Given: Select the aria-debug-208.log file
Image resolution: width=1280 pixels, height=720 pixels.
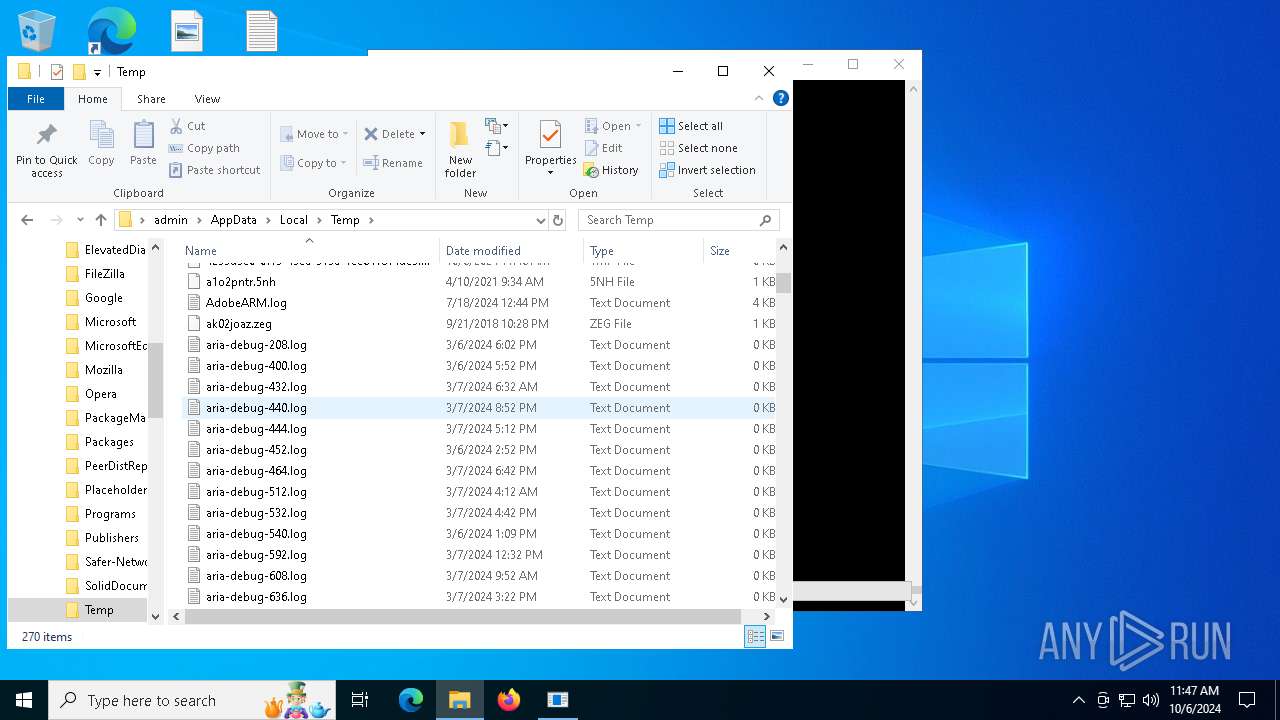Looking at the screenshot, I should click(256, 345).
